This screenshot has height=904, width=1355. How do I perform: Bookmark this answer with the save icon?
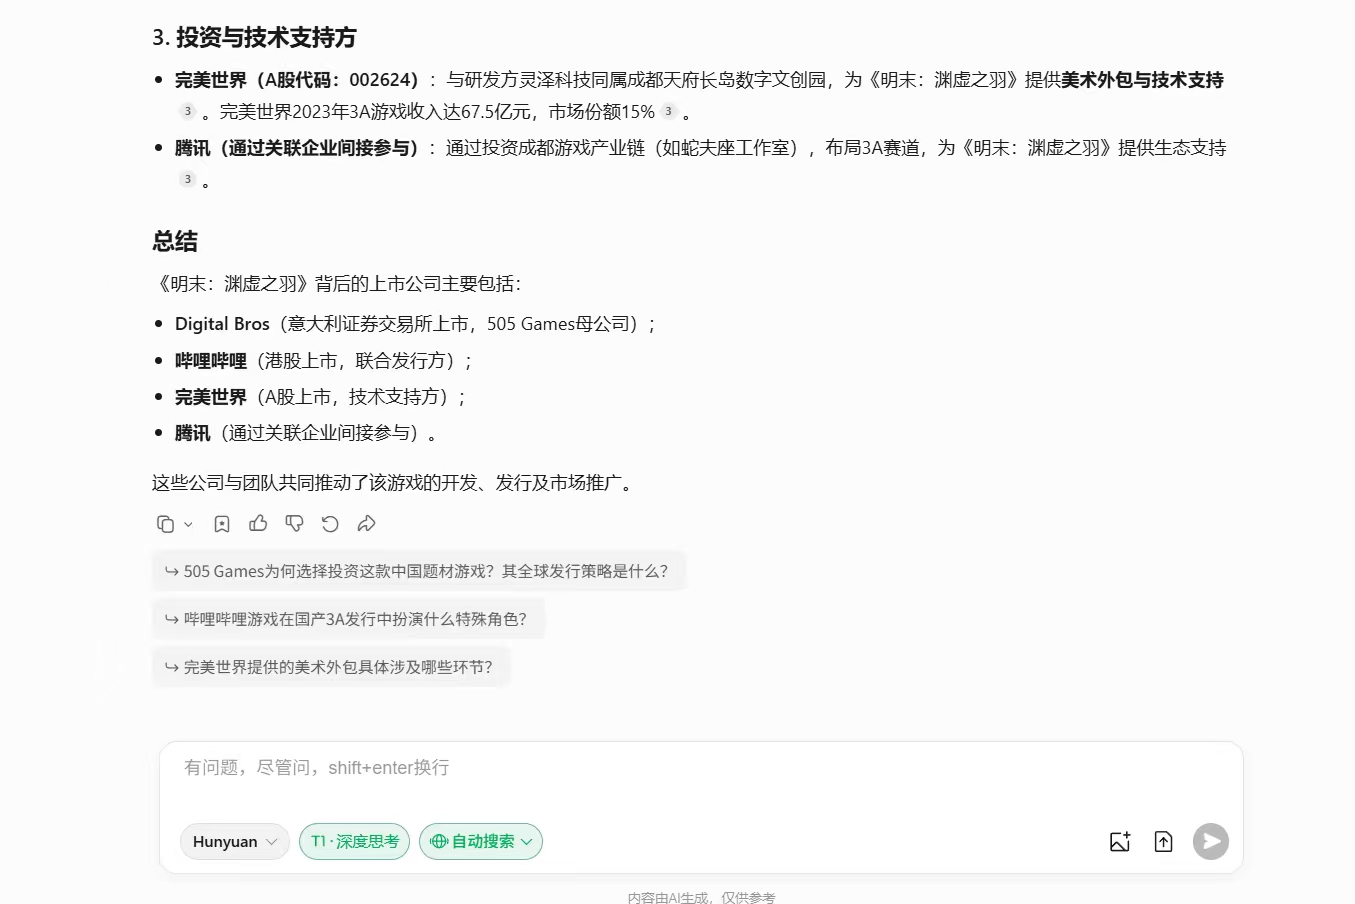222,524
